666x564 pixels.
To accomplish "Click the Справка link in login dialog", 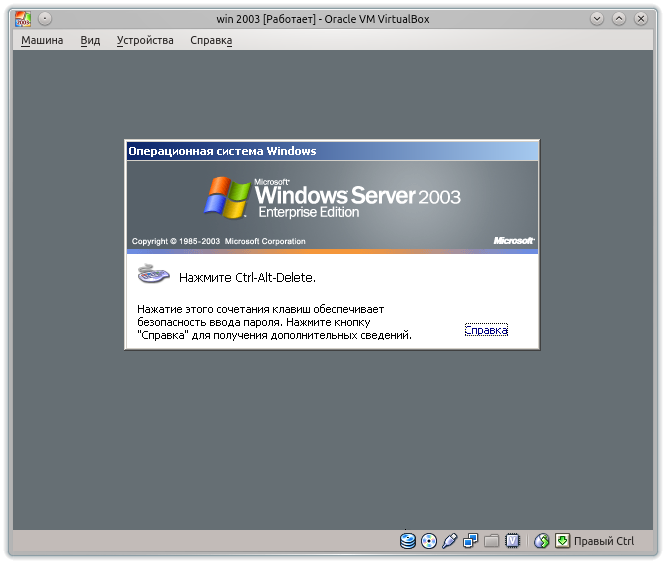I will pyautogui.click(x=486, y=330).
